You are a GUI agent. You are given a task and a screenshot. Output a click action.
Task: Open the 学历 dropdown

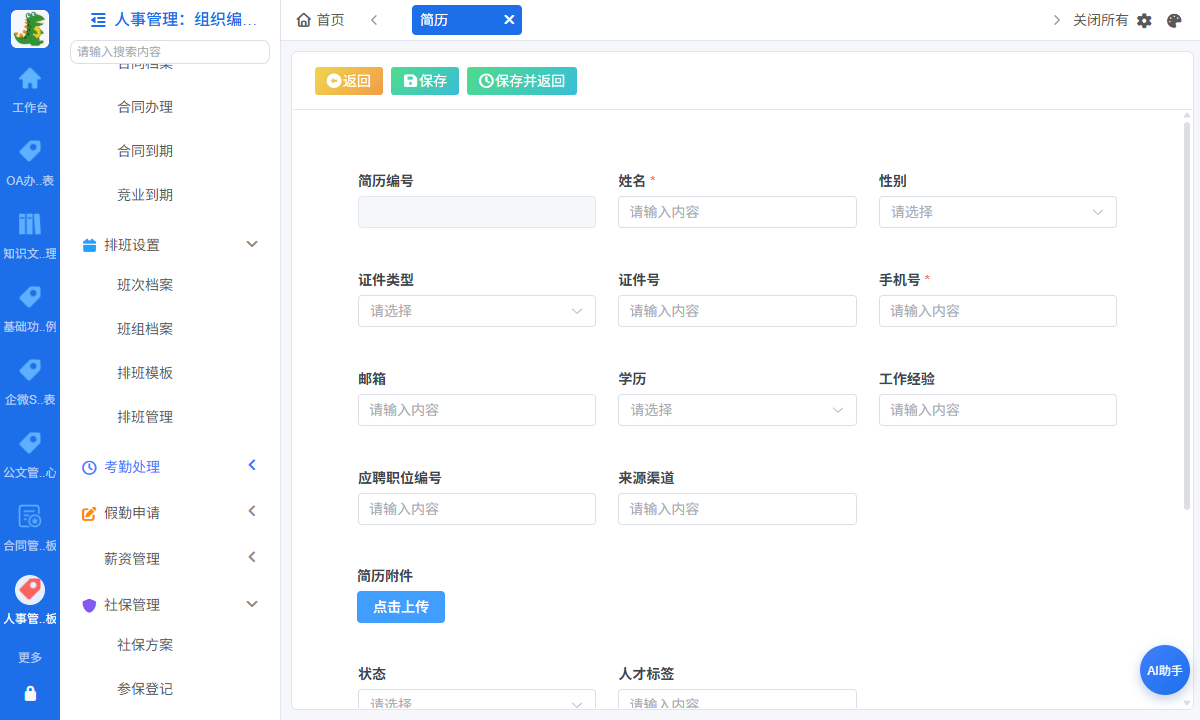tap(738, 410)
